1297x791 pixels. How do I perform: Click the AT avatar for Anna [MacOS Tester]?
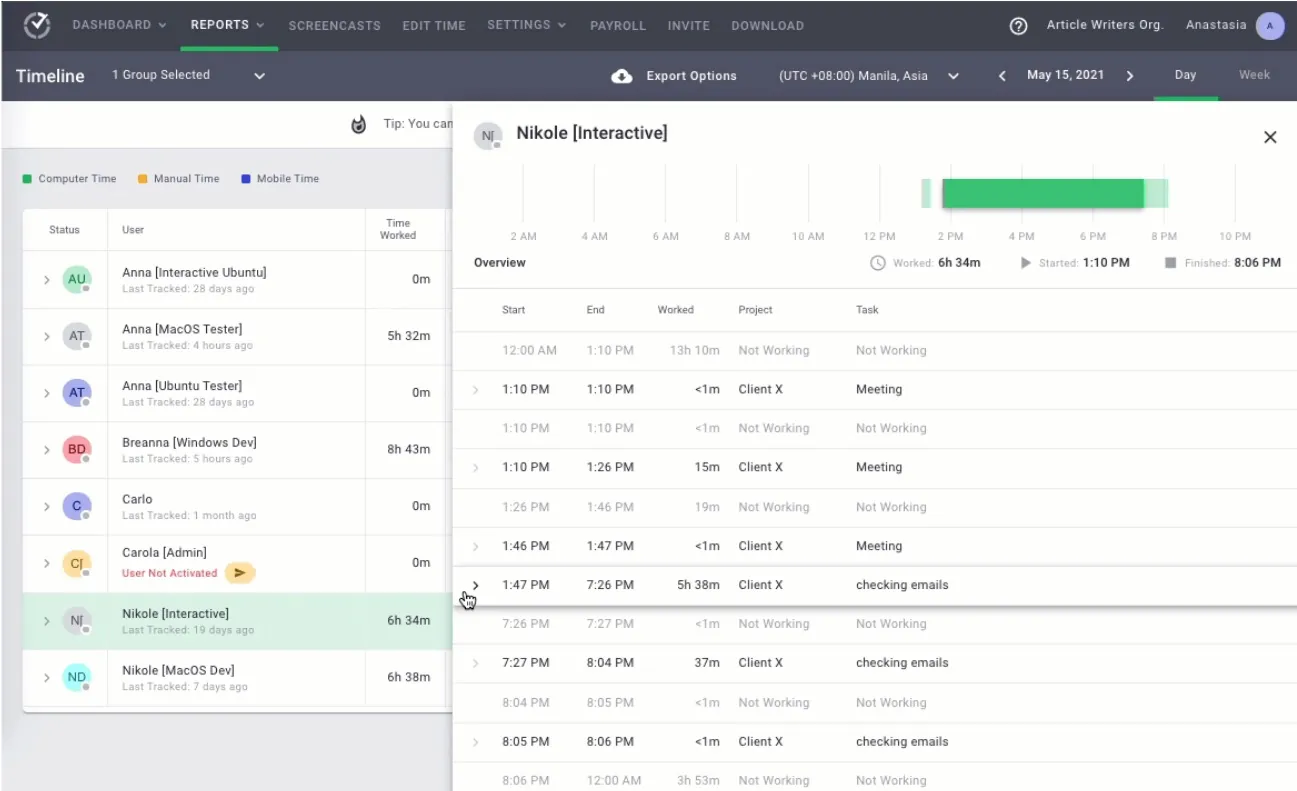pyautogui.click(x=77, y=336)
